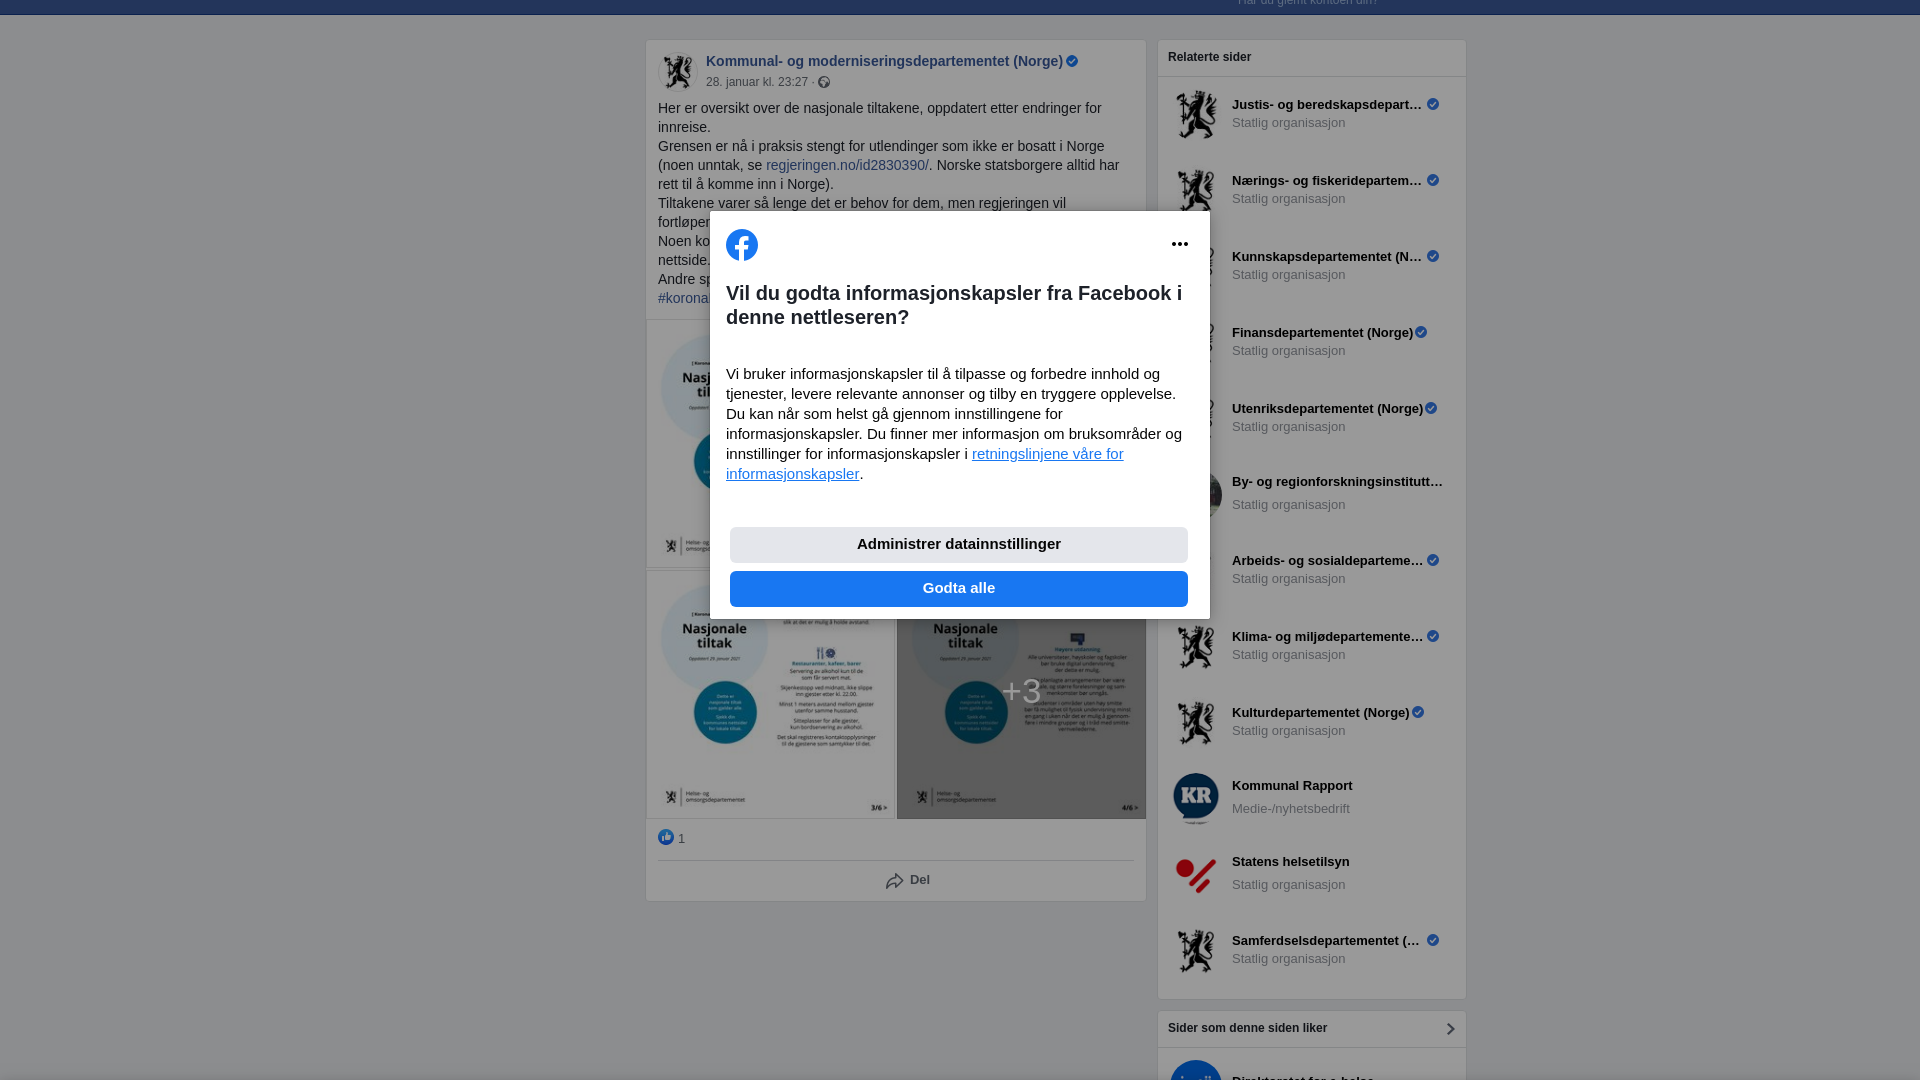
Task: Click the public globe icon beside timestamp
Action: pos(824,82)
